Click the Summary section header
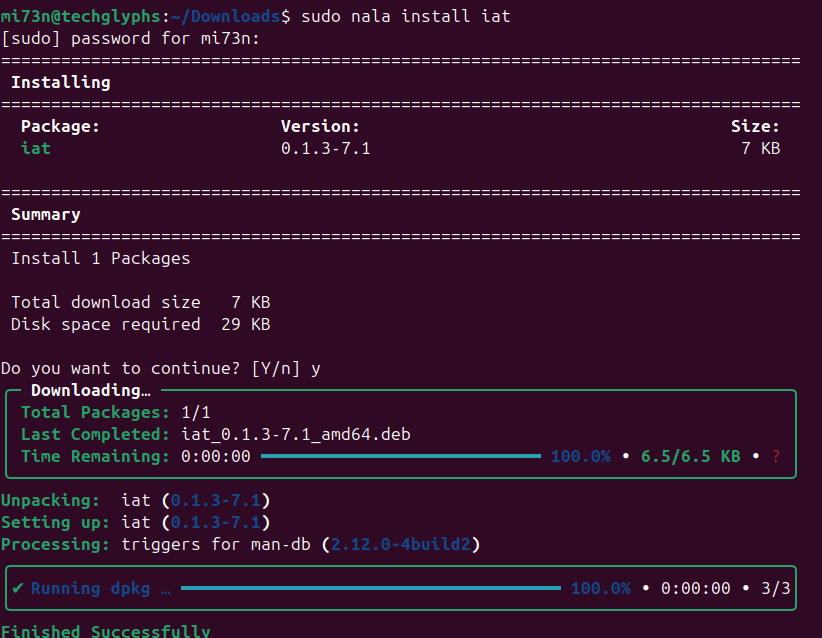The width and height of the screenshot is (822, 638). pyautogui.click(x=46, y=214)
